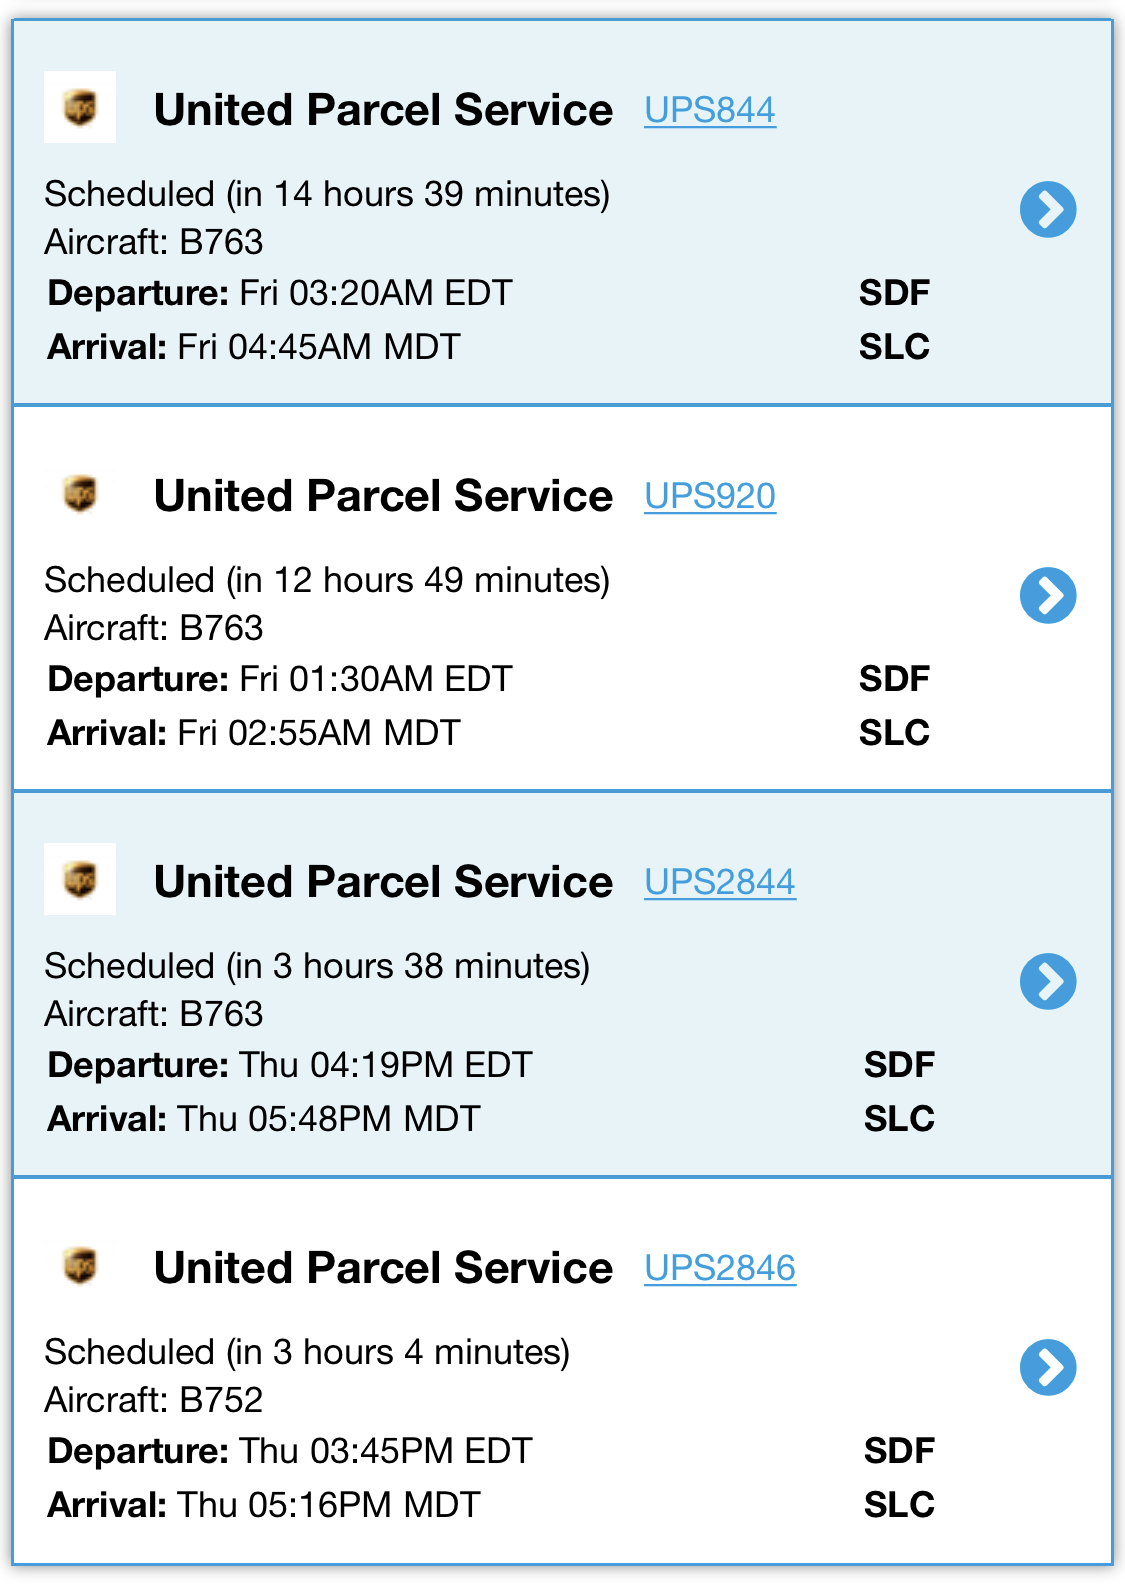Follow the UPS2844 flight number link
The height and width of the screenshot is (1588, 1125).
pyautogui.click(x=720, y=882)
